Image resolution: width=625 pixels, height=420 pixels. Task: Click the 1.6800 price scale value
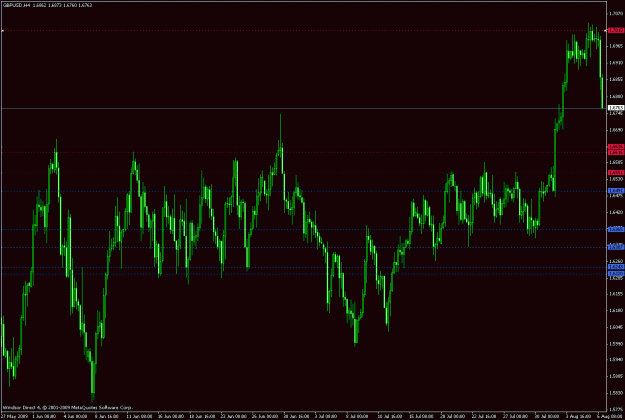point(616,96)
